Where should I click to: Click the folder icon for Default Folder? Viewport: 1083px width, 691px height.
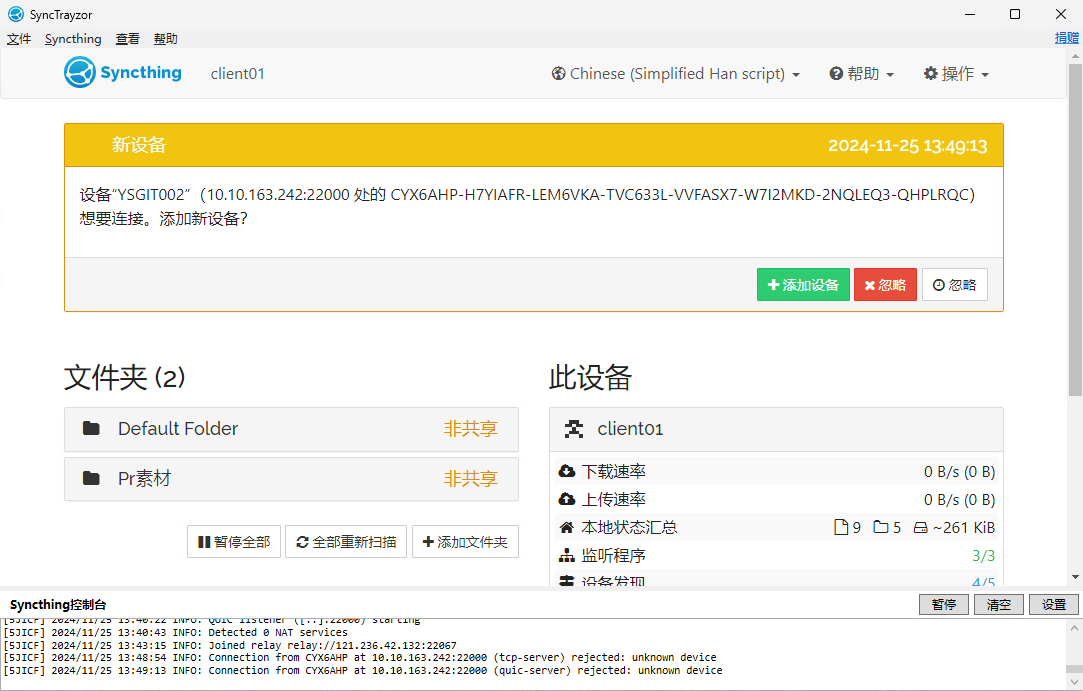pyautogui.click(x=91, y=428)
